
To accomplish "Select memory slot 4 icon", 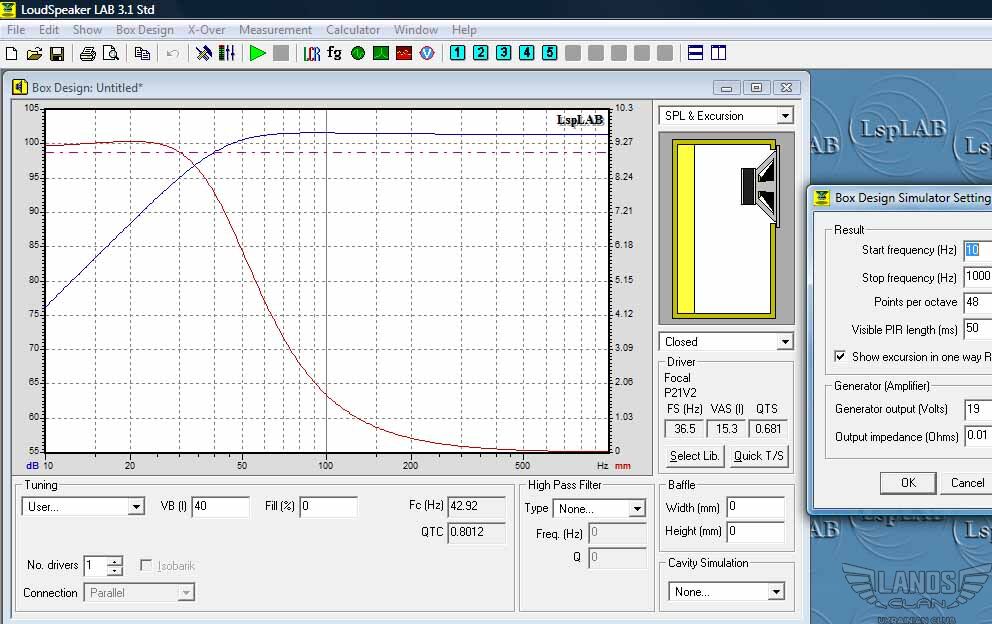I will 526,53.
